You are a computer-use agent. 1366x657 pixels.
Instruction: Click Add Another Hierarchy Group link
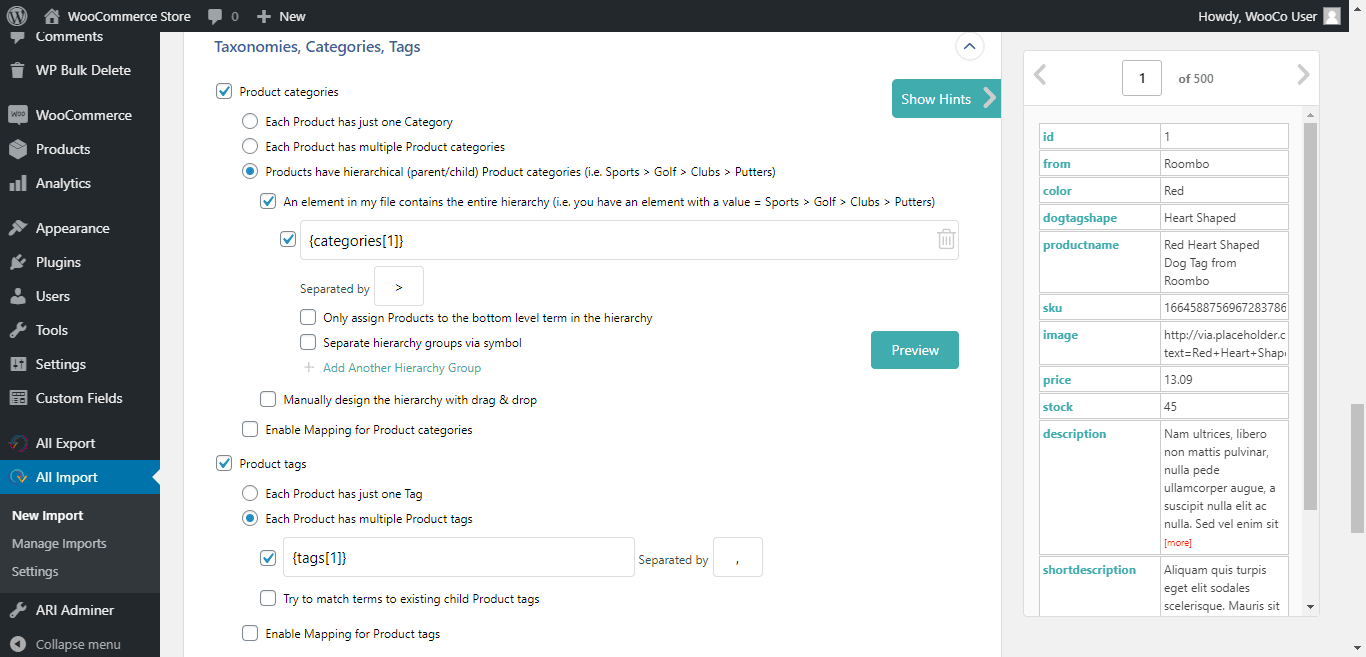tap(402, 367)
